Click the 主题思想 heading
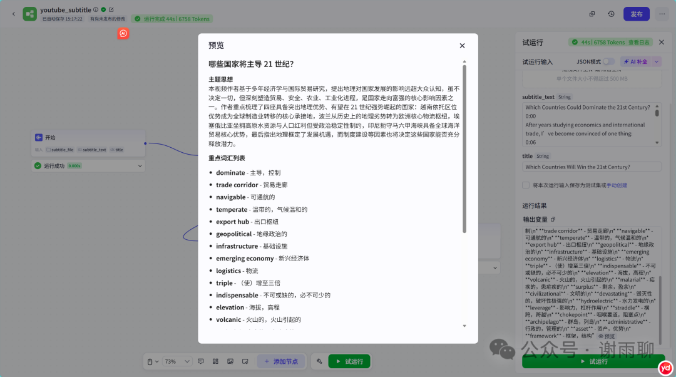The image size is (677, 378). 221,79
